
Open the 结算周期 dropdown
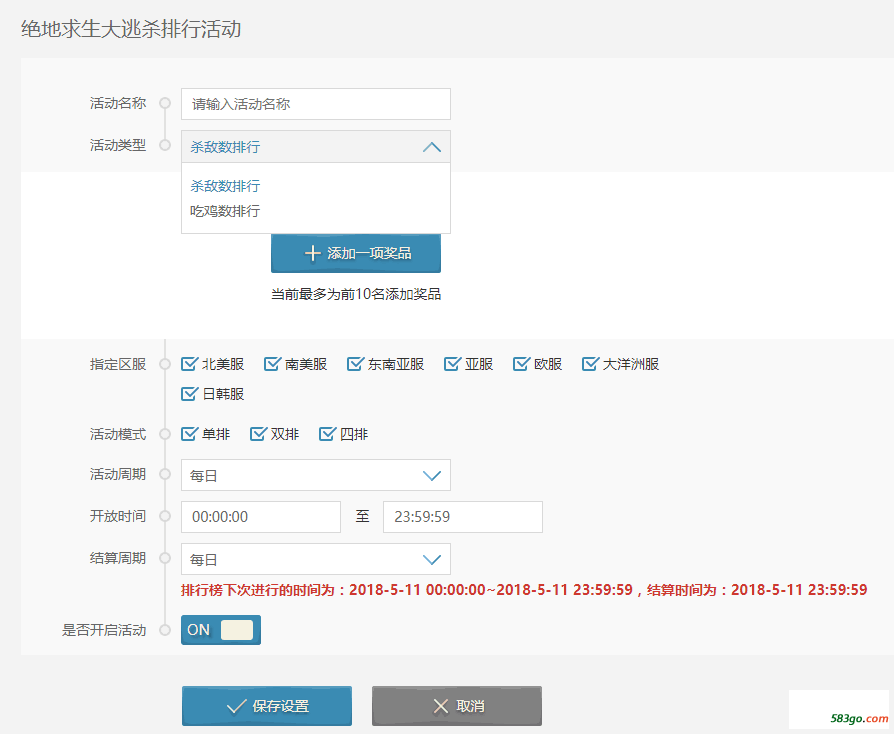[316, 559]
